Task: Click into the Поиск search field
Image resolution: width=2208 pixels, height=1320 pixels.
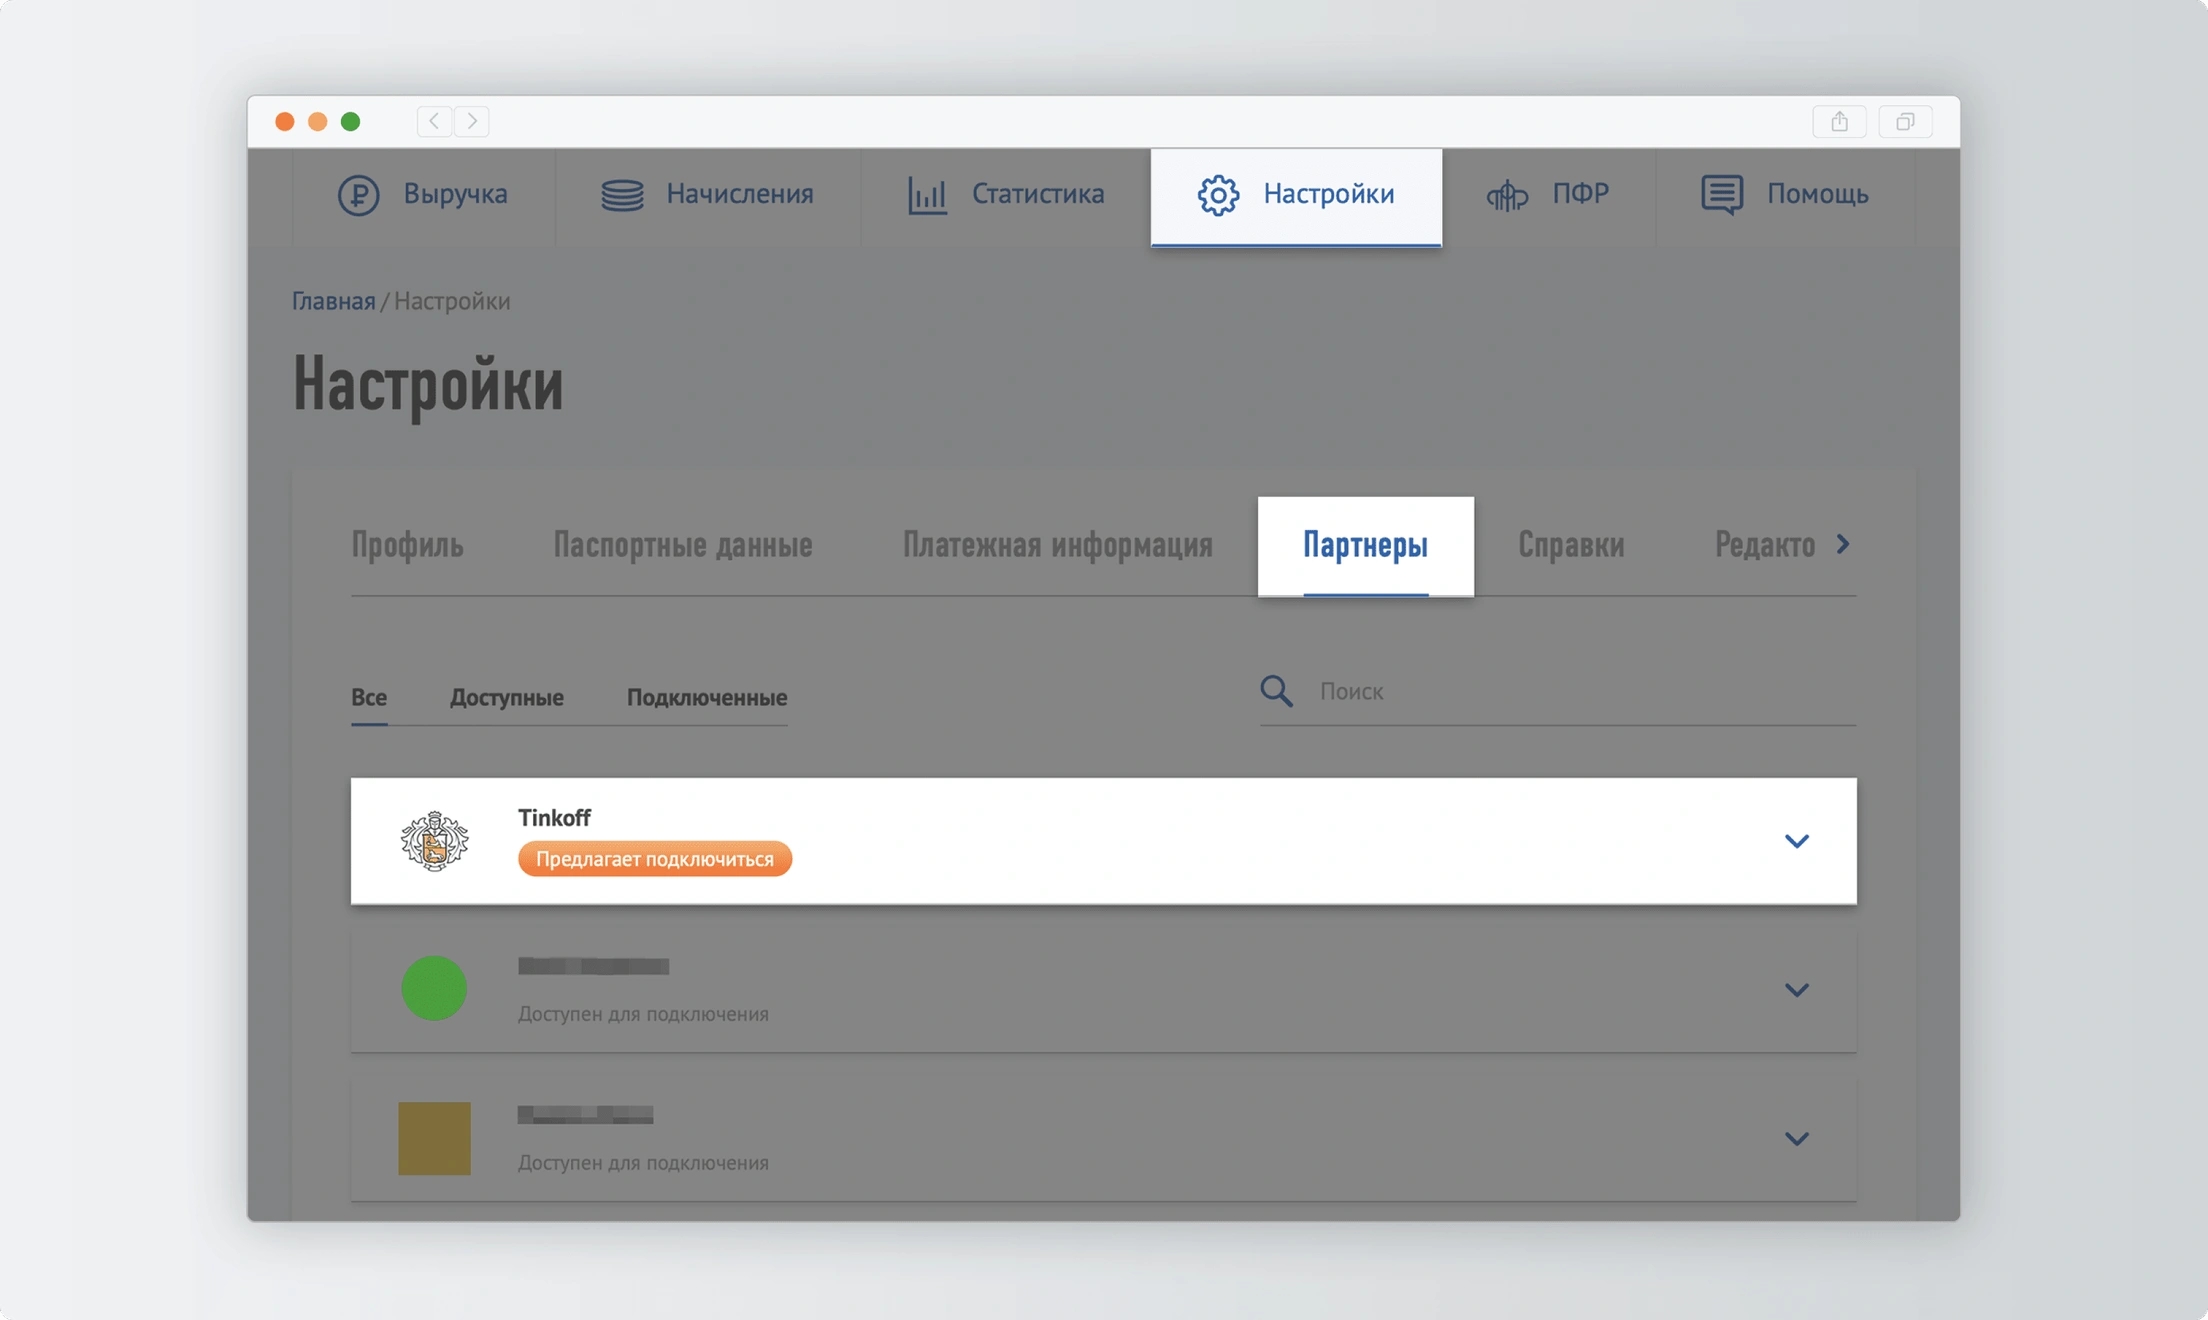Action: [1580, 691]
